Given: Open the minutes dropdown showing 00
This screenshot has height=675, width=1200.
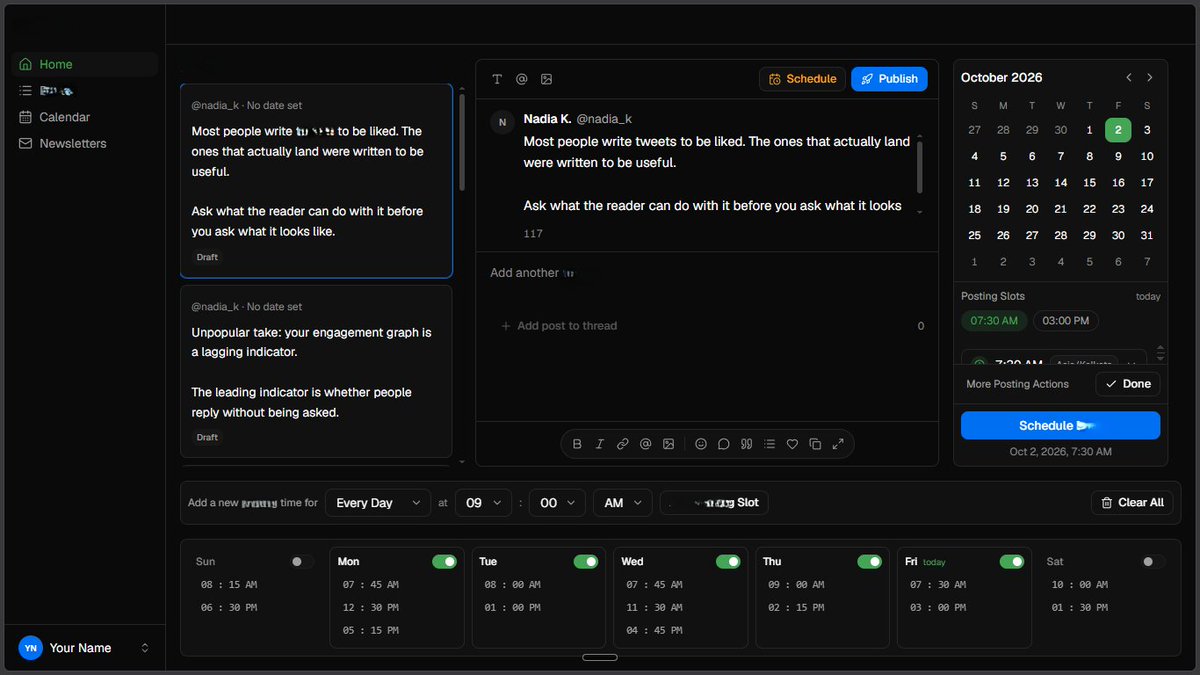Looking at the screenshot, I should (x=558, y=503).
